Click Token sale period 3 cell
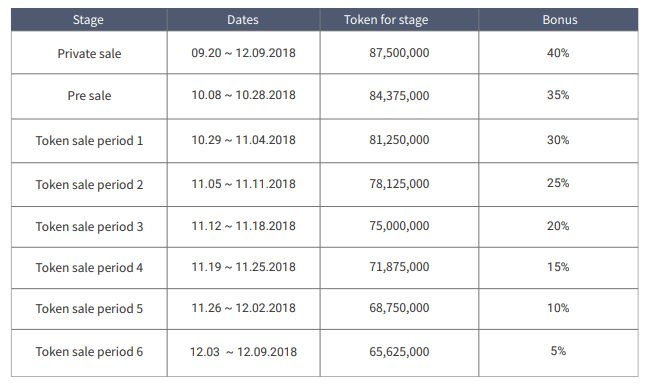Screen dimensions: 649x386 click(x=89, y=227)
